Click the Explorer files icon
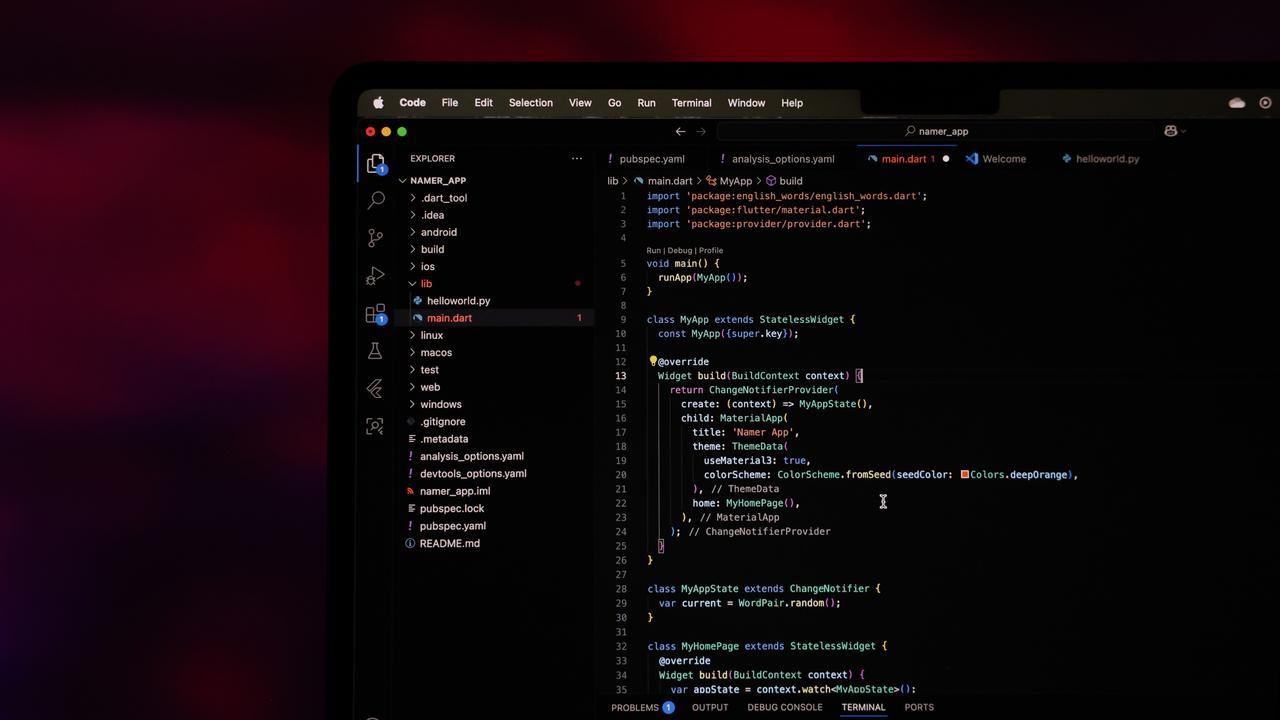Viewport: 1280px width, 720px height. pos(376,163)
